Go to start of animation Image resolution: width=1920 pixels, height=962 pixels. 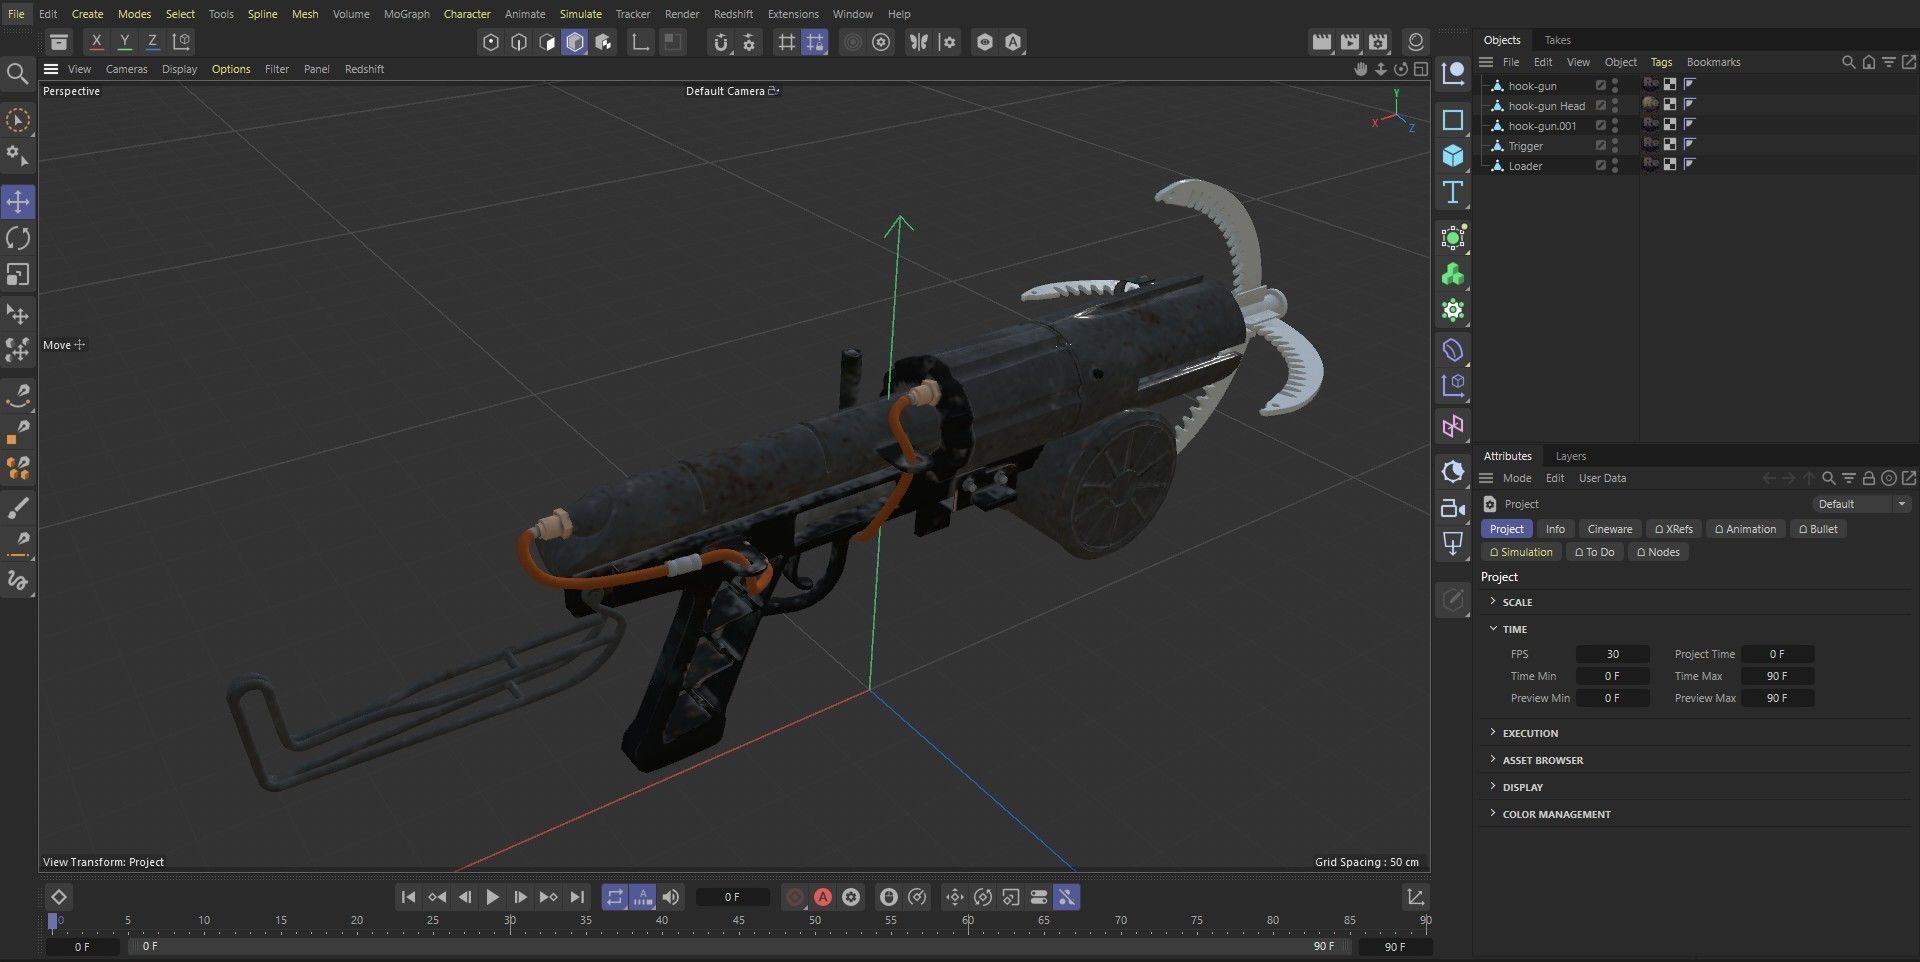[408, 897]
